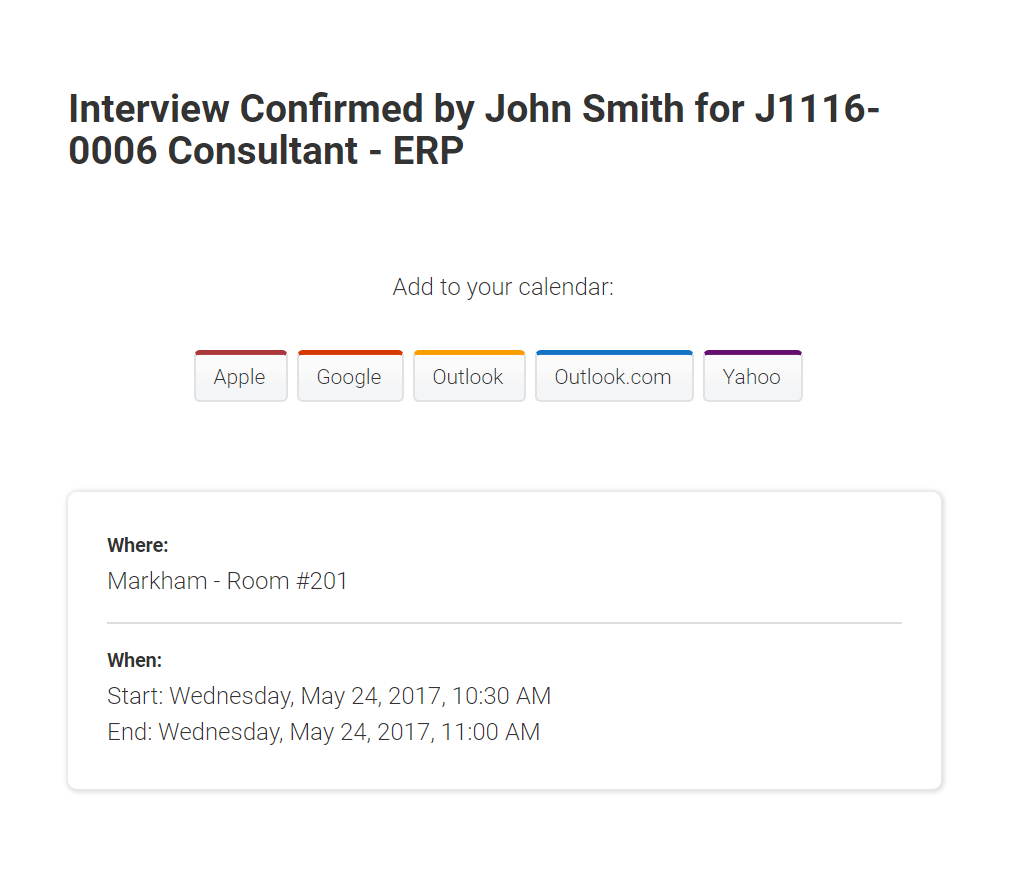Add the interview to Apple calendar
Viewport: 1014px width, 878px height.
pyautogui.click(x=241, y=376)
